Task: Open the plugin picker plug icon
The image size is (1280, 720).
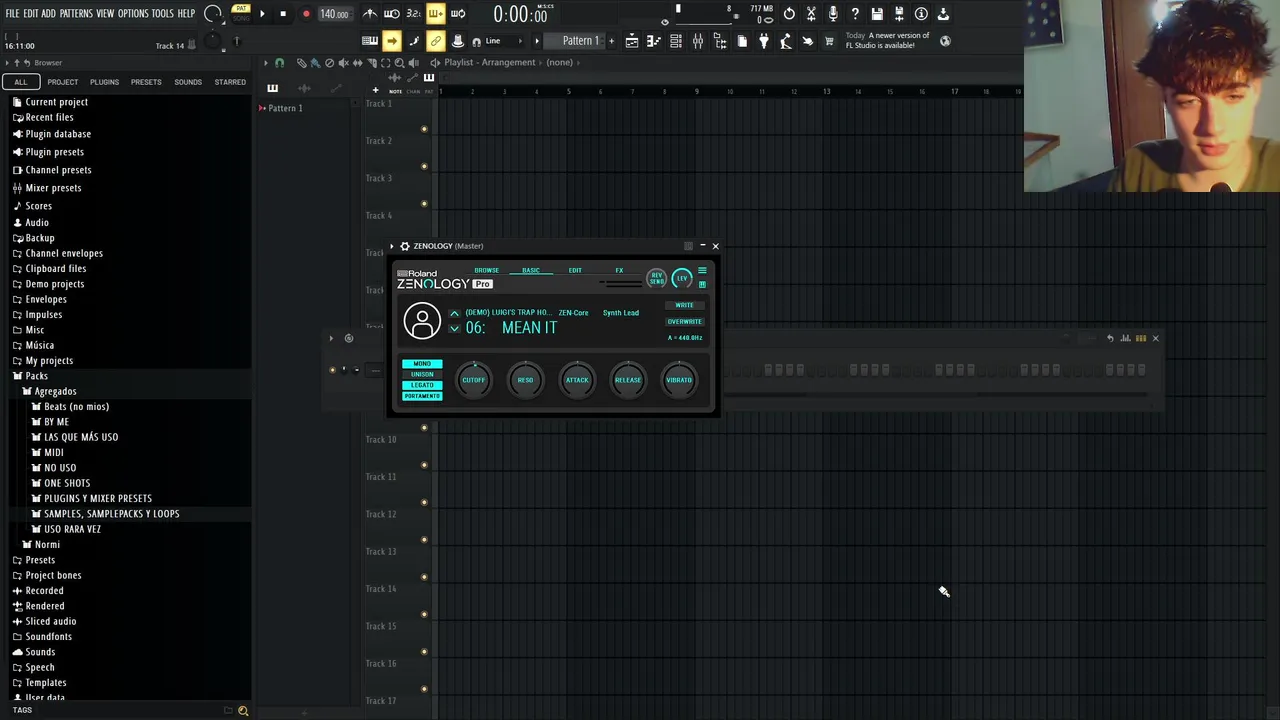Action: (x=764, y=41)
